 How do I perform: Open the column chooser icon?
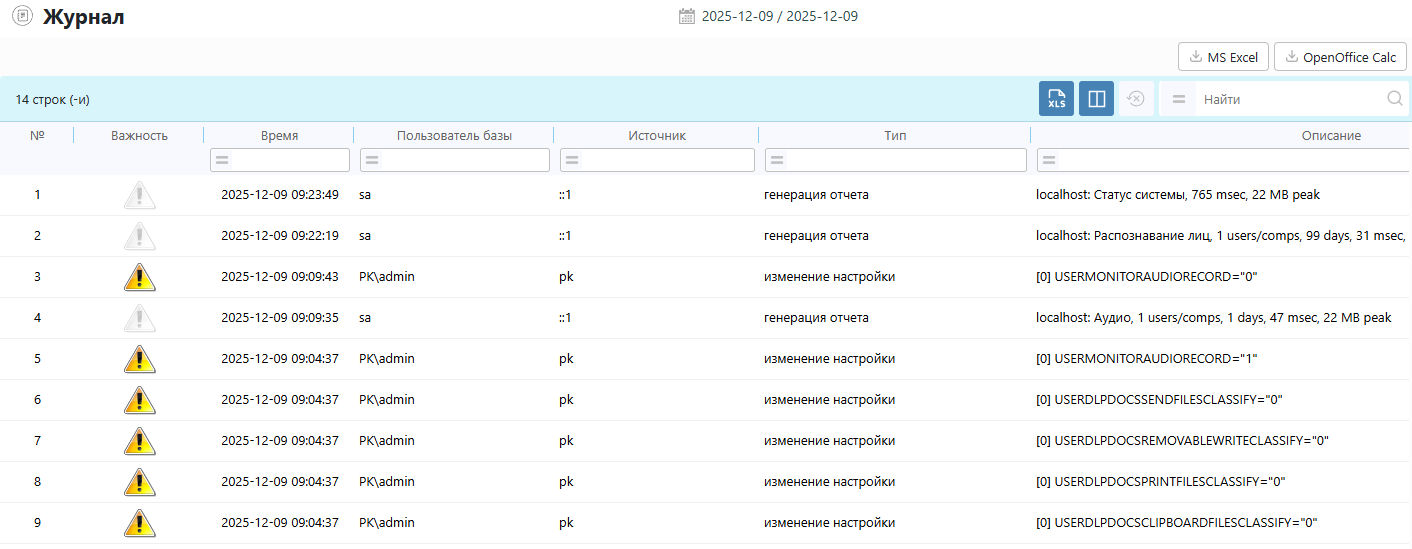click(x=1096, y=99)
